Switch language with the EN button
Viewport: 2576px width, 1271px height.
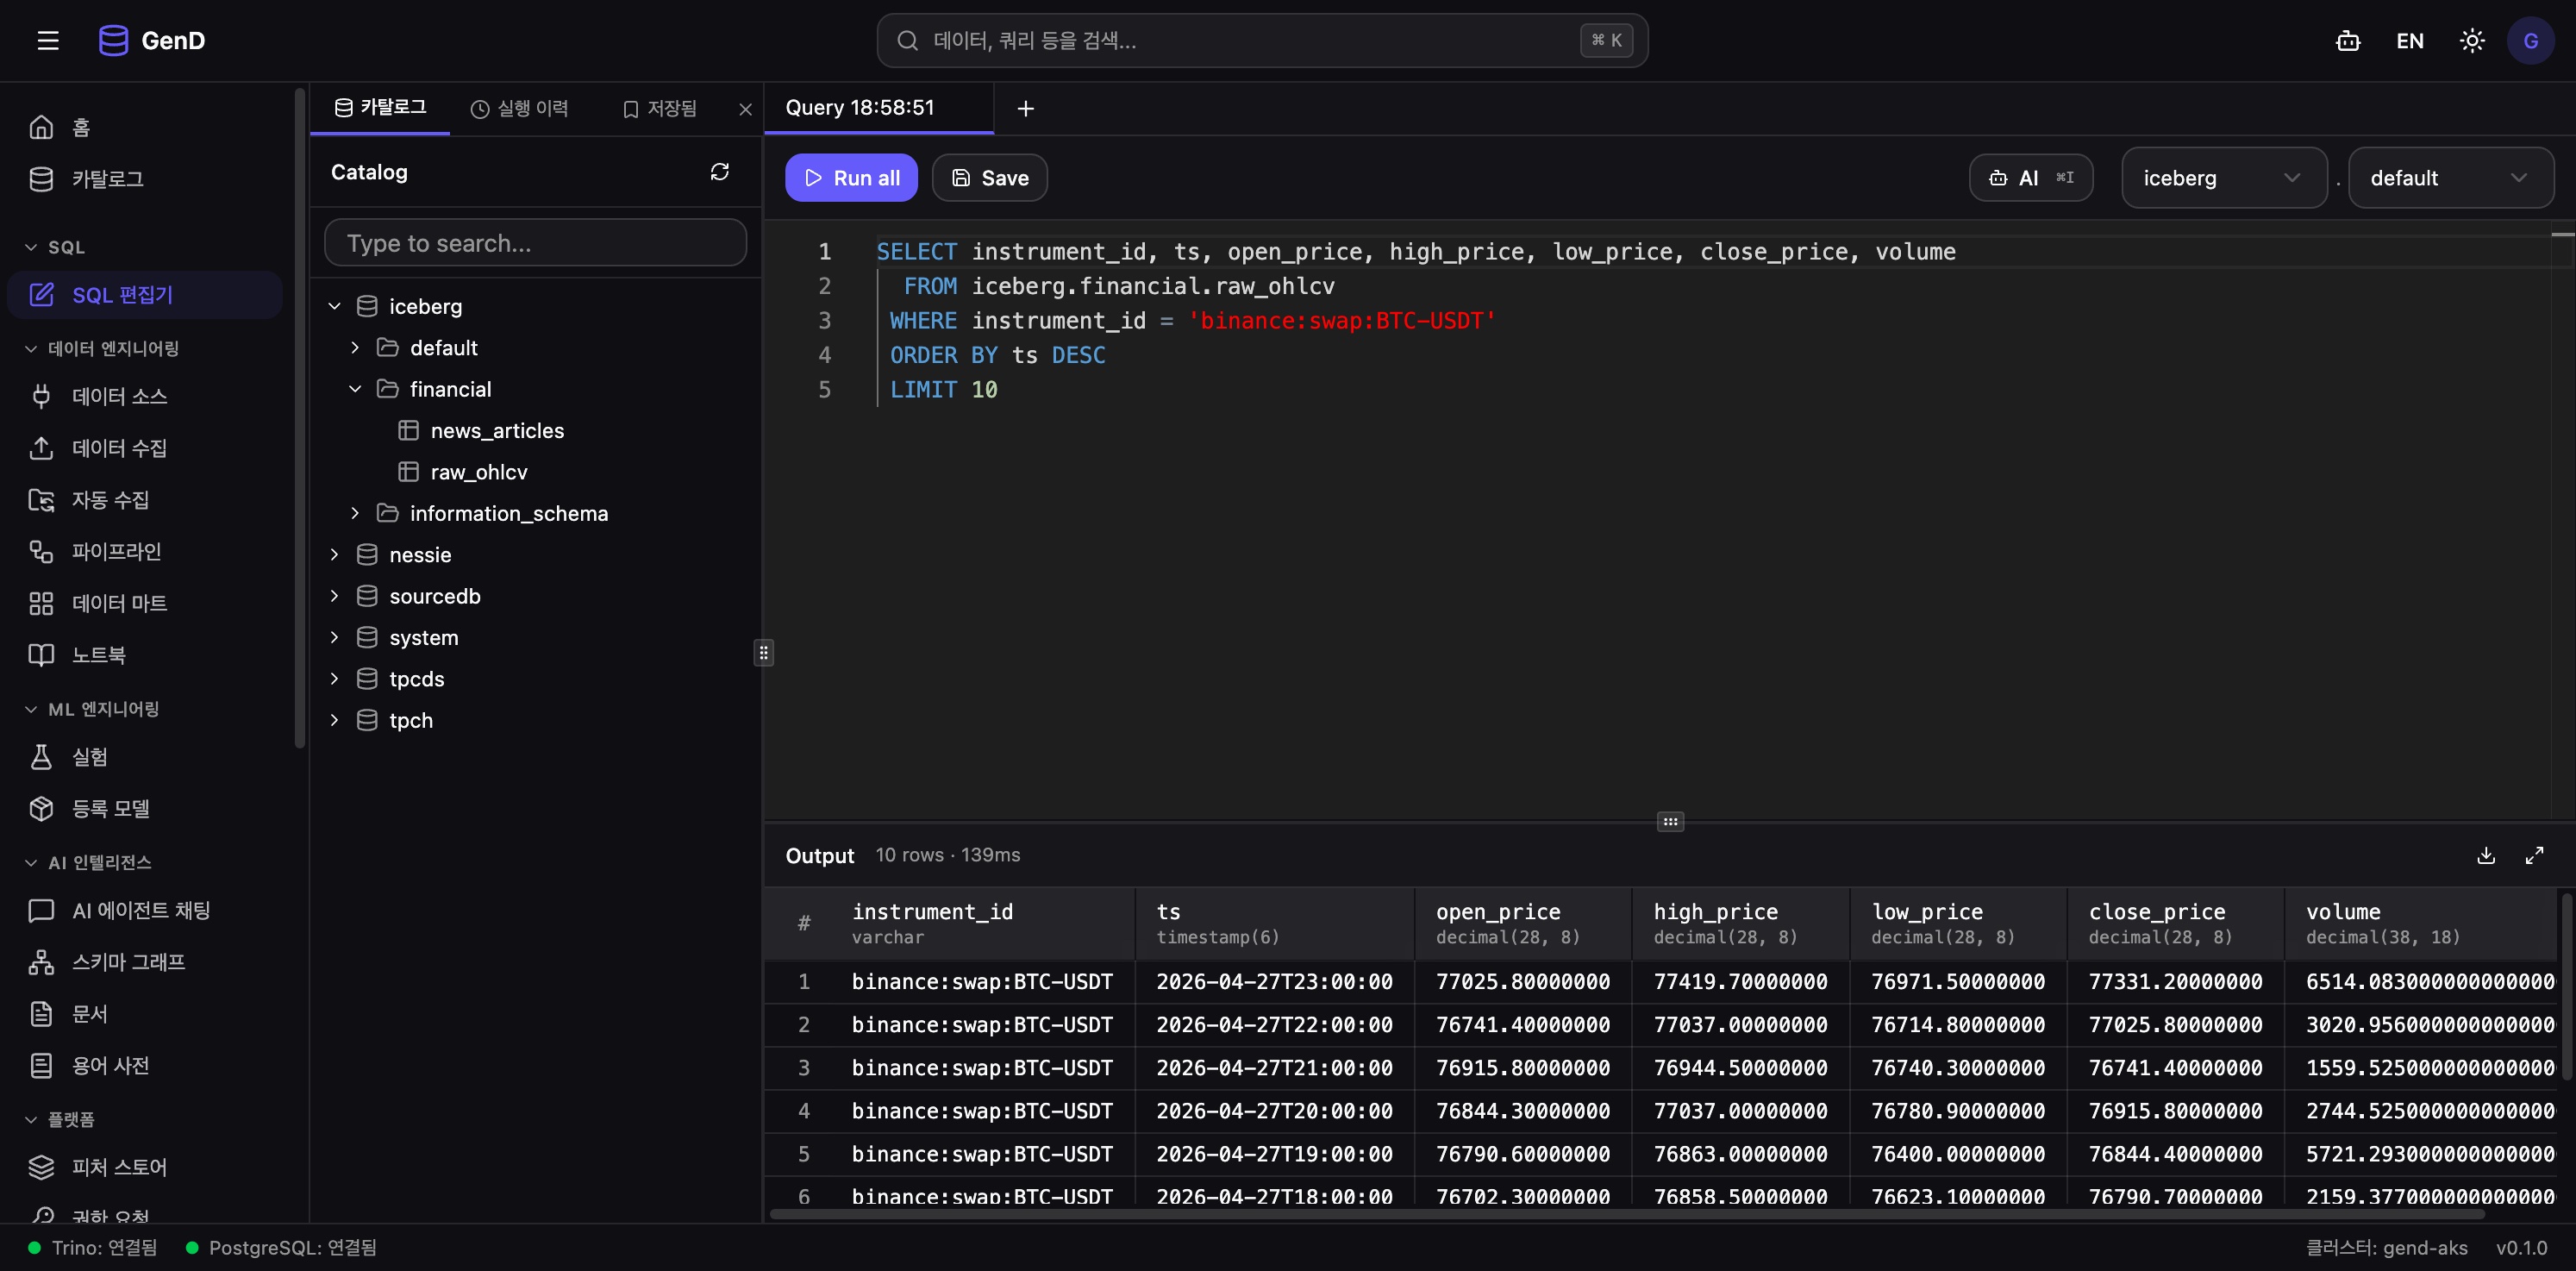[2410, 40]
